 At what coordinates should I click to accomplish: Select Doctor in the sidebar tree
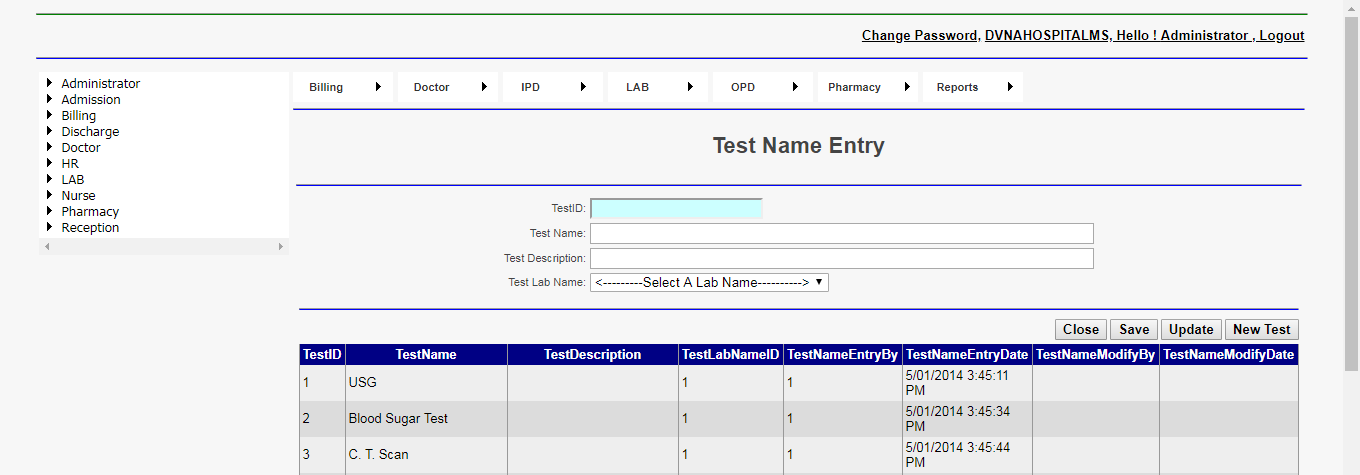tap(81, 148)
